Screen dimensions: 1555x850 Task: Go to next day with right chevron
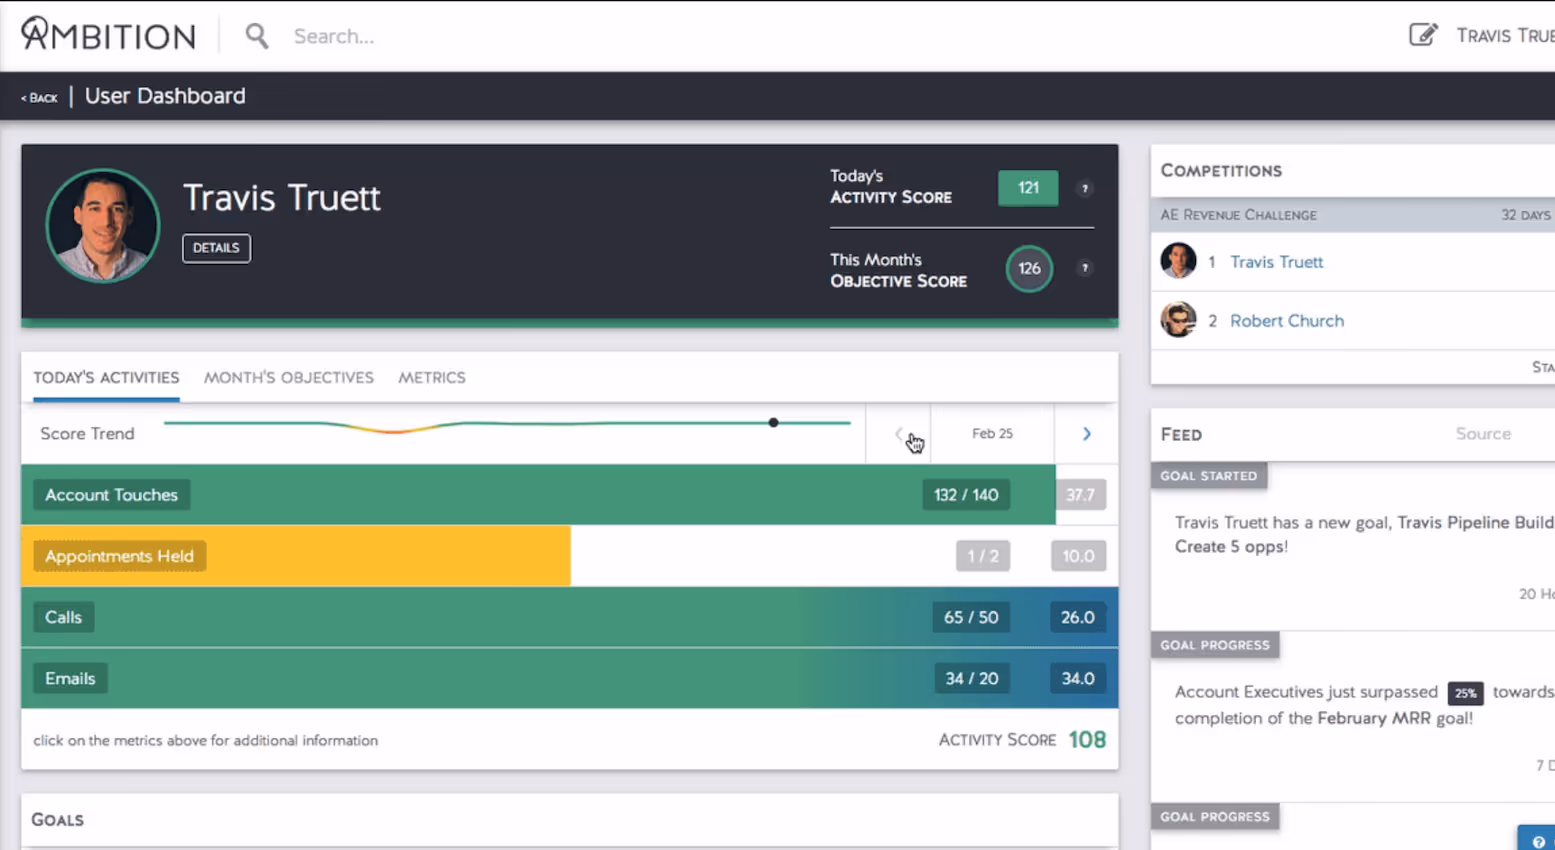point(1086,434)
